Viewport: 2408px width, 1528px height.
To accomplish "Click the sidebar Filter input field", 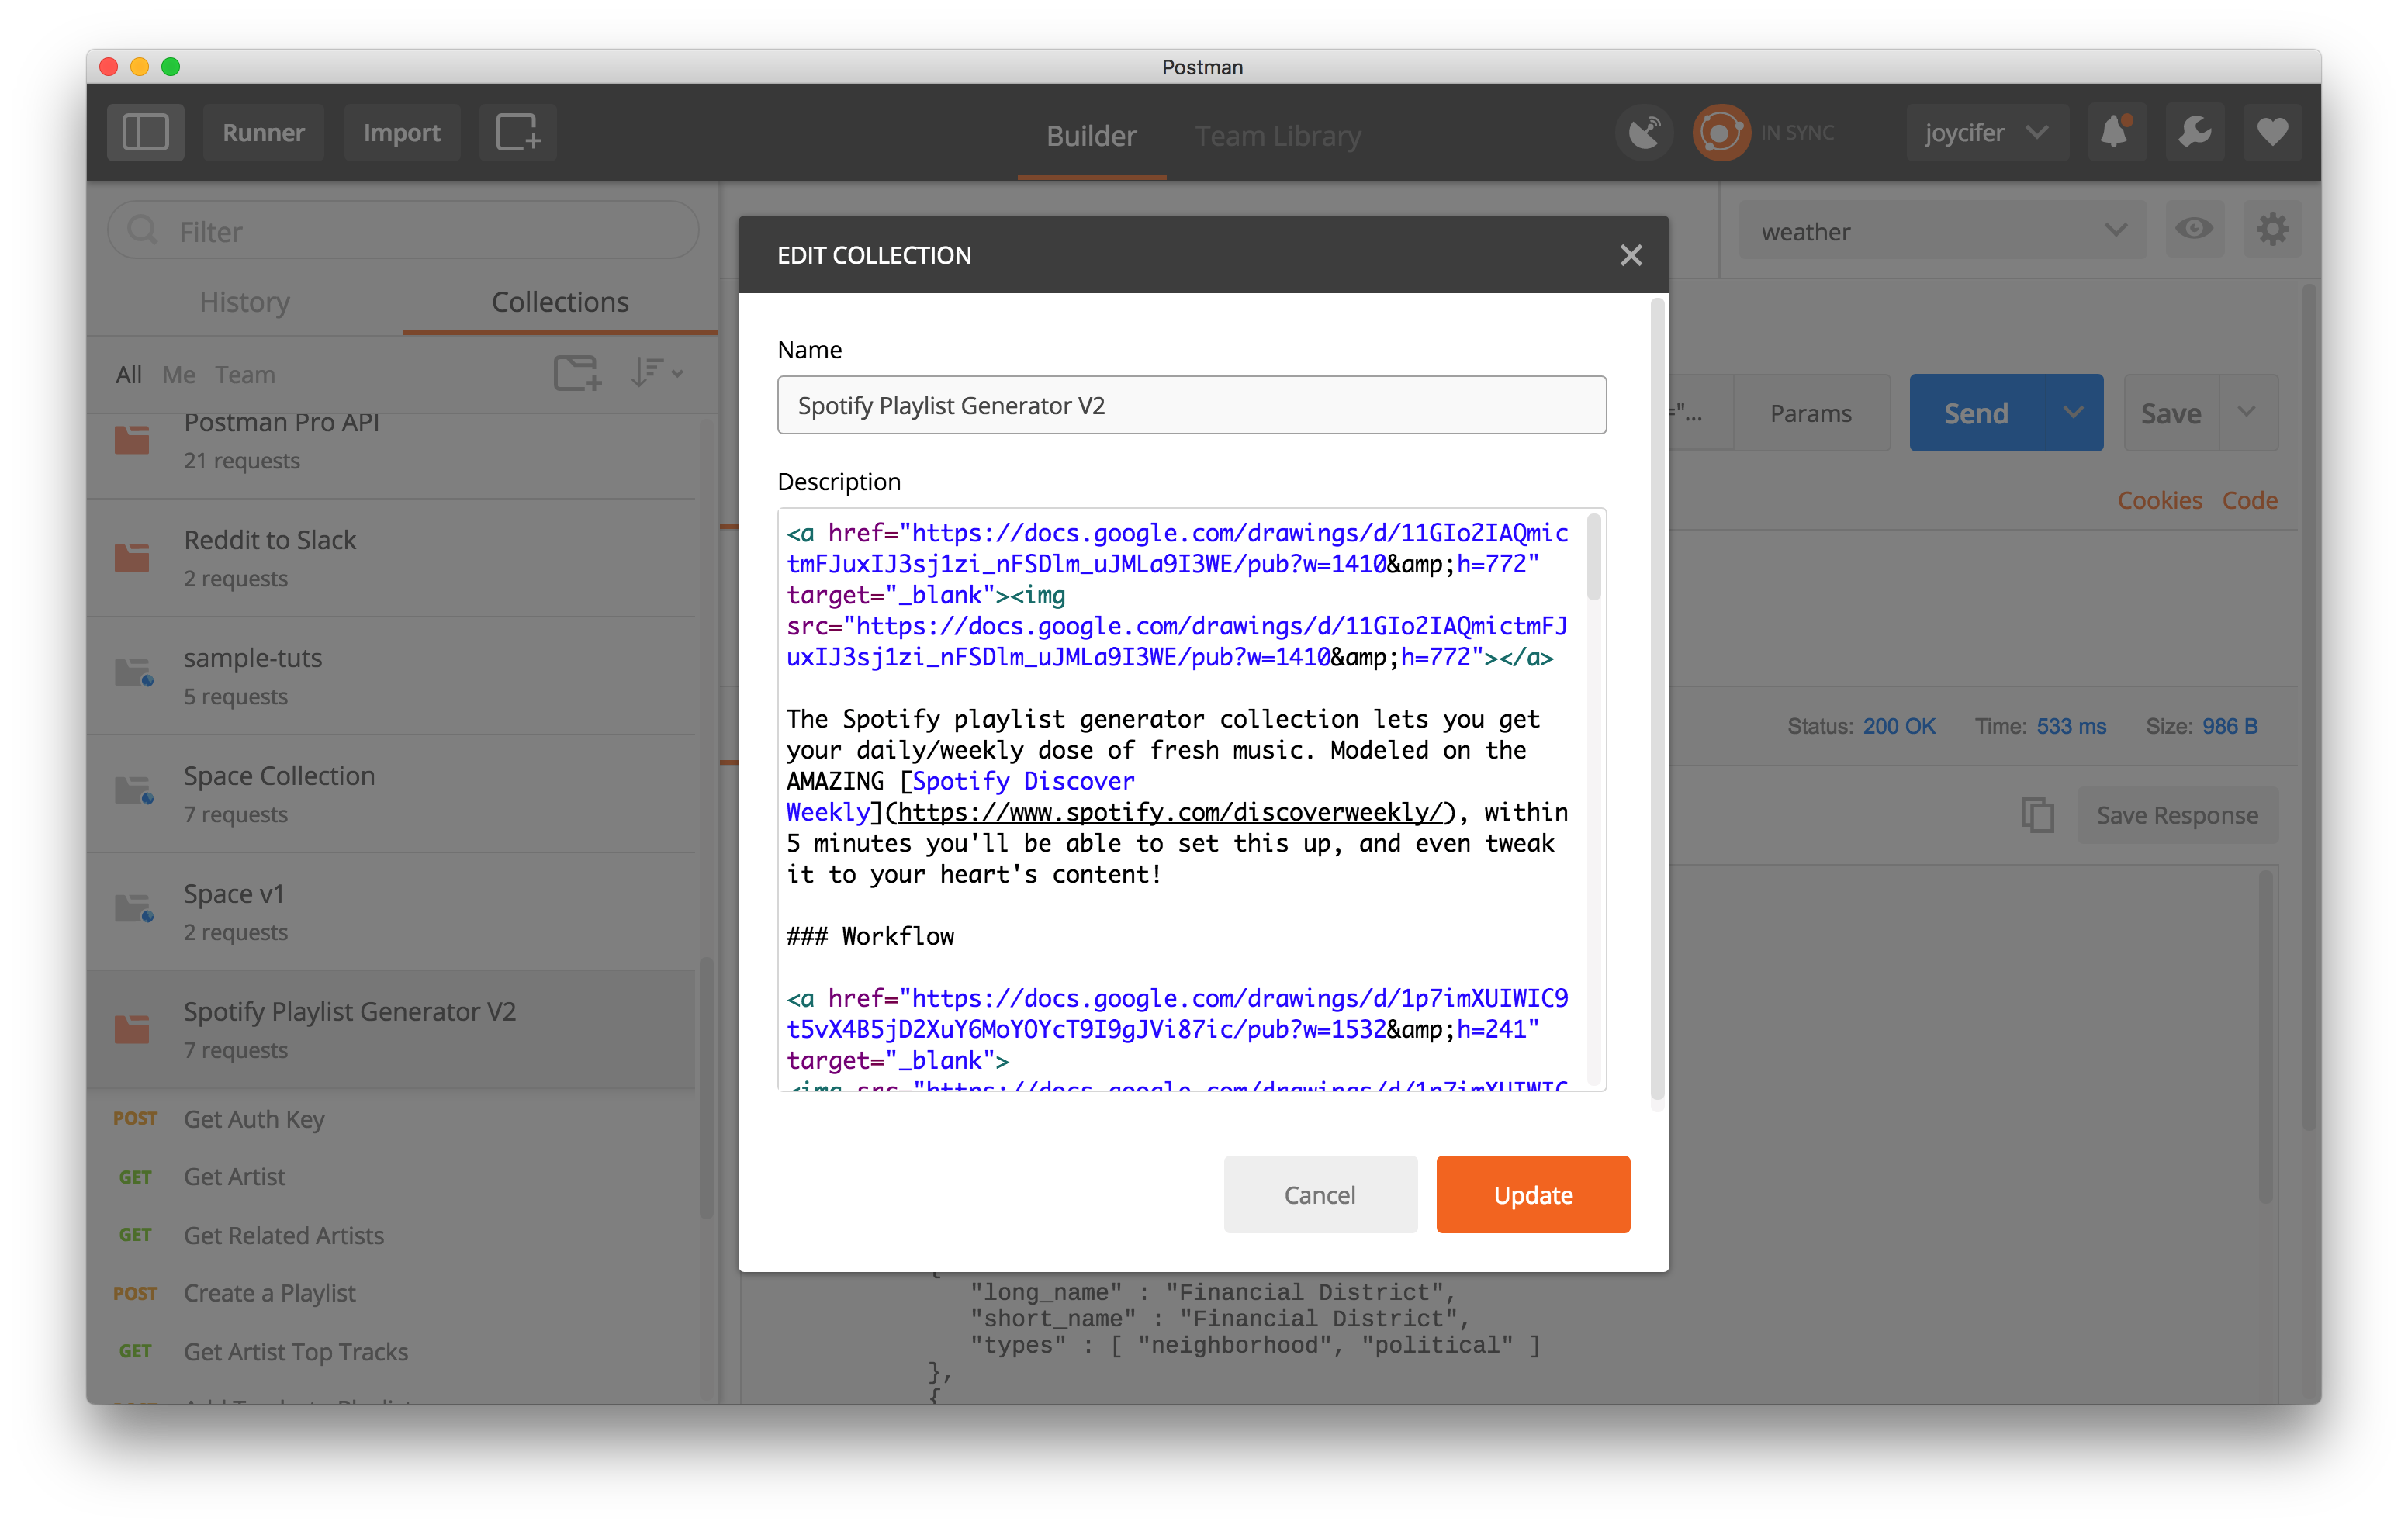I will [x=403, y=231].
